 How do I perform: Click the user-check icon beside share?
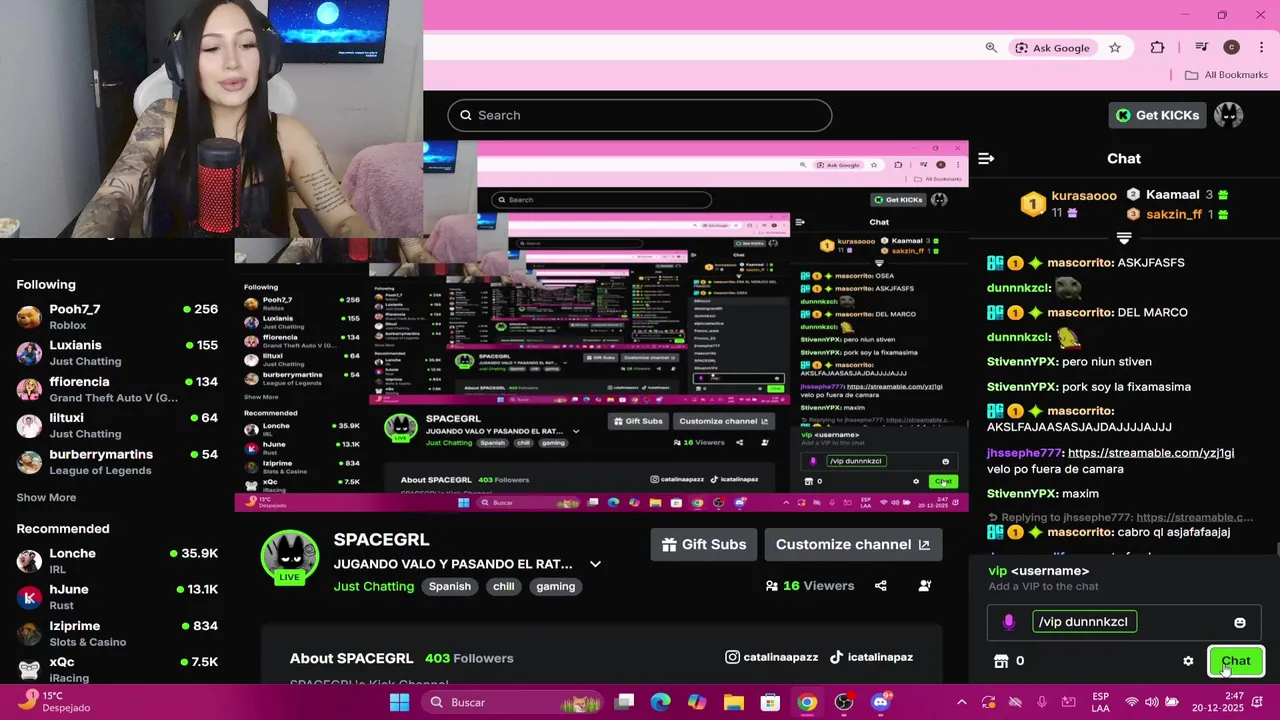925,586
